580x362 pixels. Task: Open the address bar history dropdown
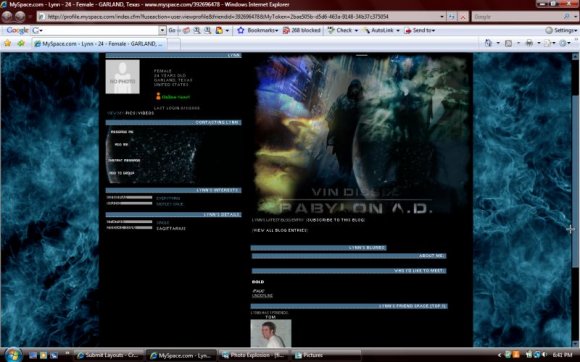442,17
